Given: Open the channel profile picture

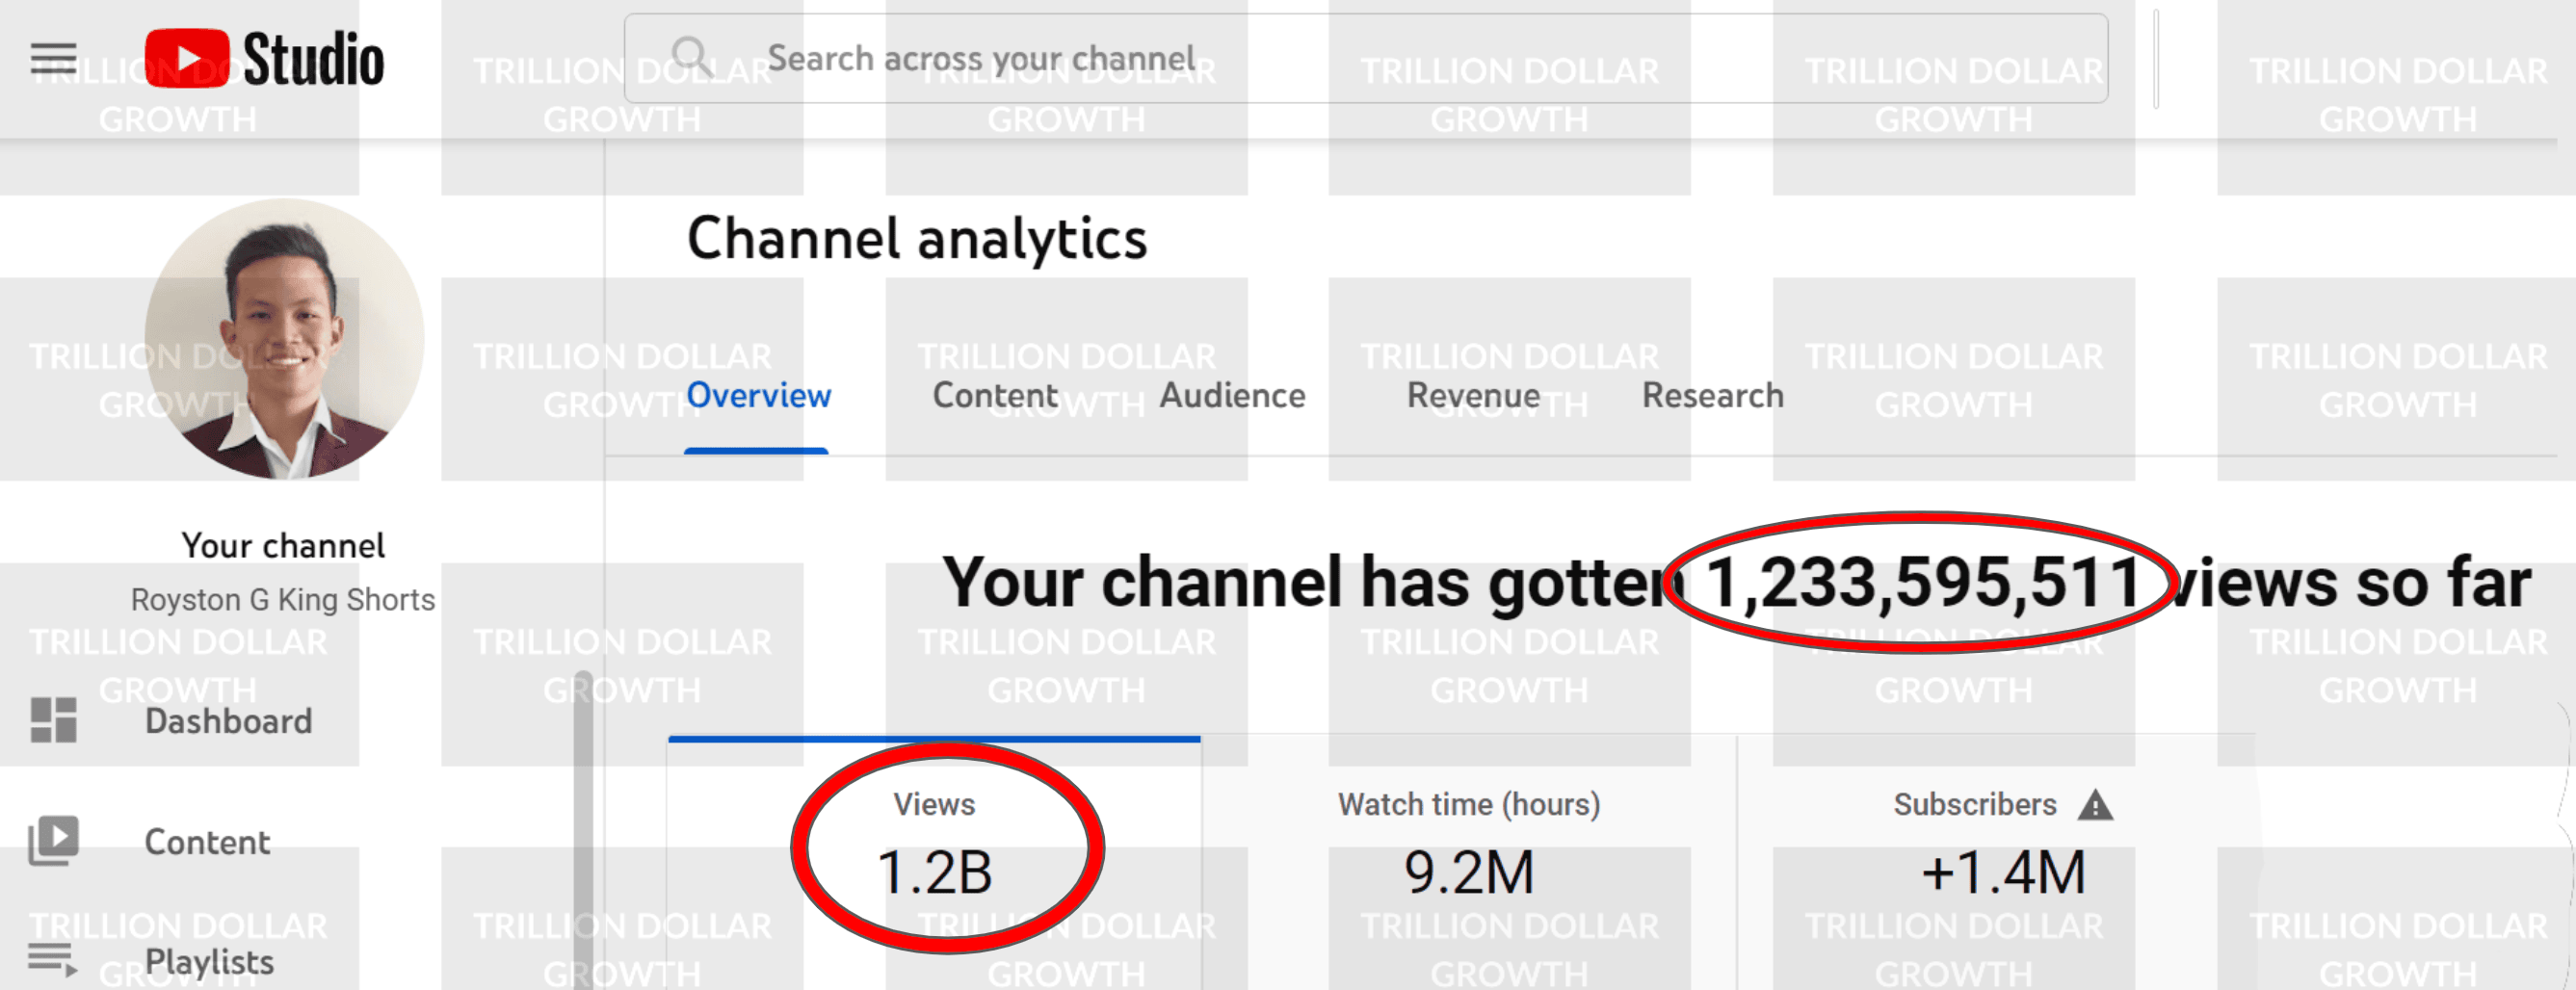Looking at the screenshot, I should coord(284,338).
